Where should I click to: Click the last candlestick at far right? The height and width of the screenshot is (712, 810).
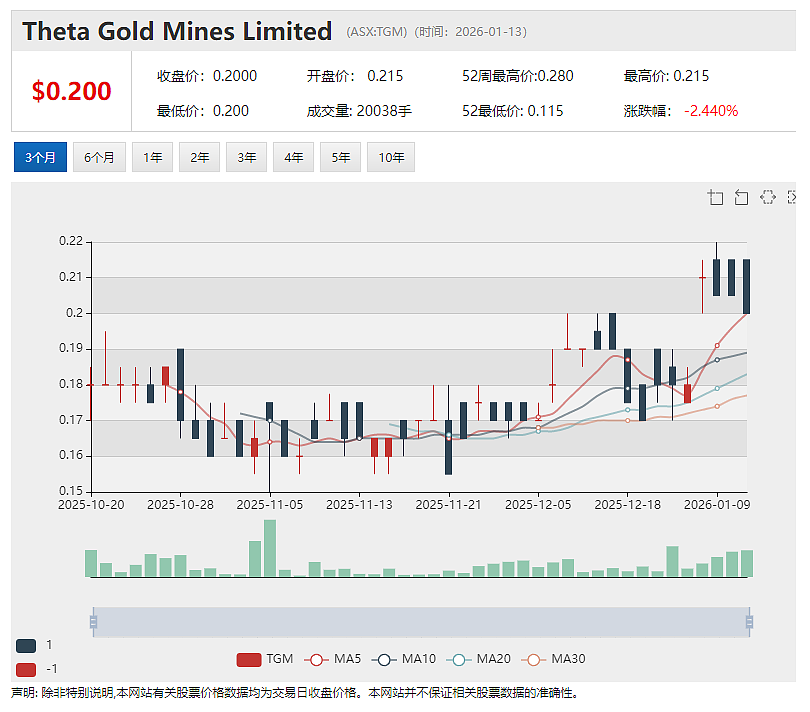pyautogui.click(x=746, y=286)
